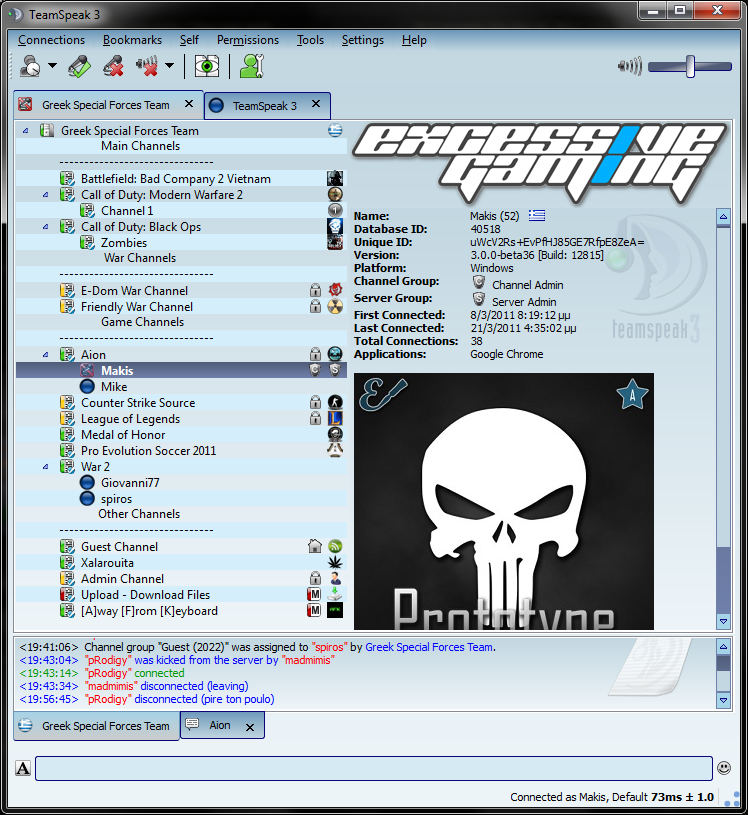
Task: Open the Self menu
Action: [x=189, y=40]
